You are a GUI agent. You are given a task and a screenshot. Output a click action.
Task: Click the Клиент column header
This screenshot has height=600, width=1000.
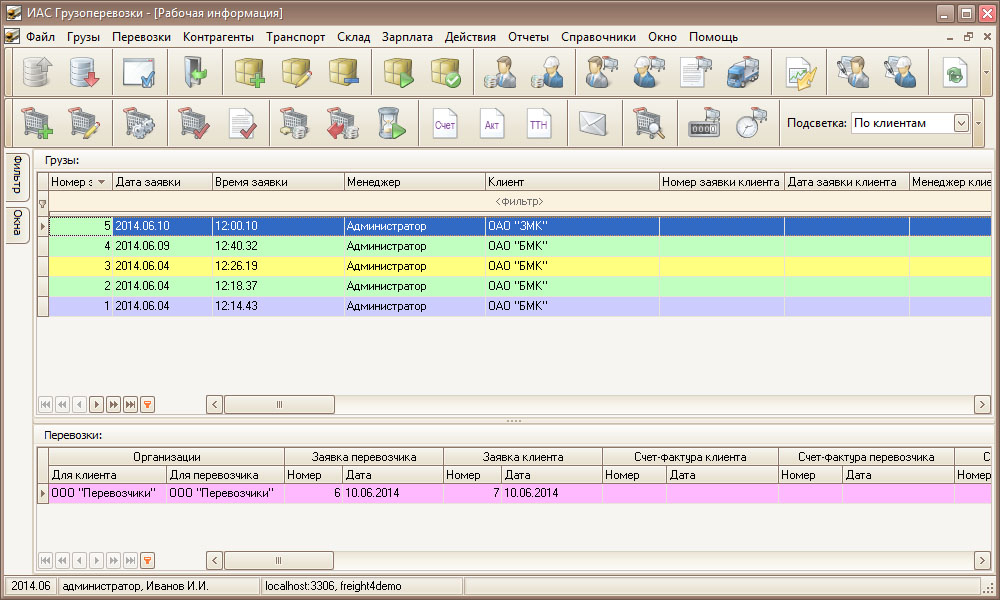point(571,182)
